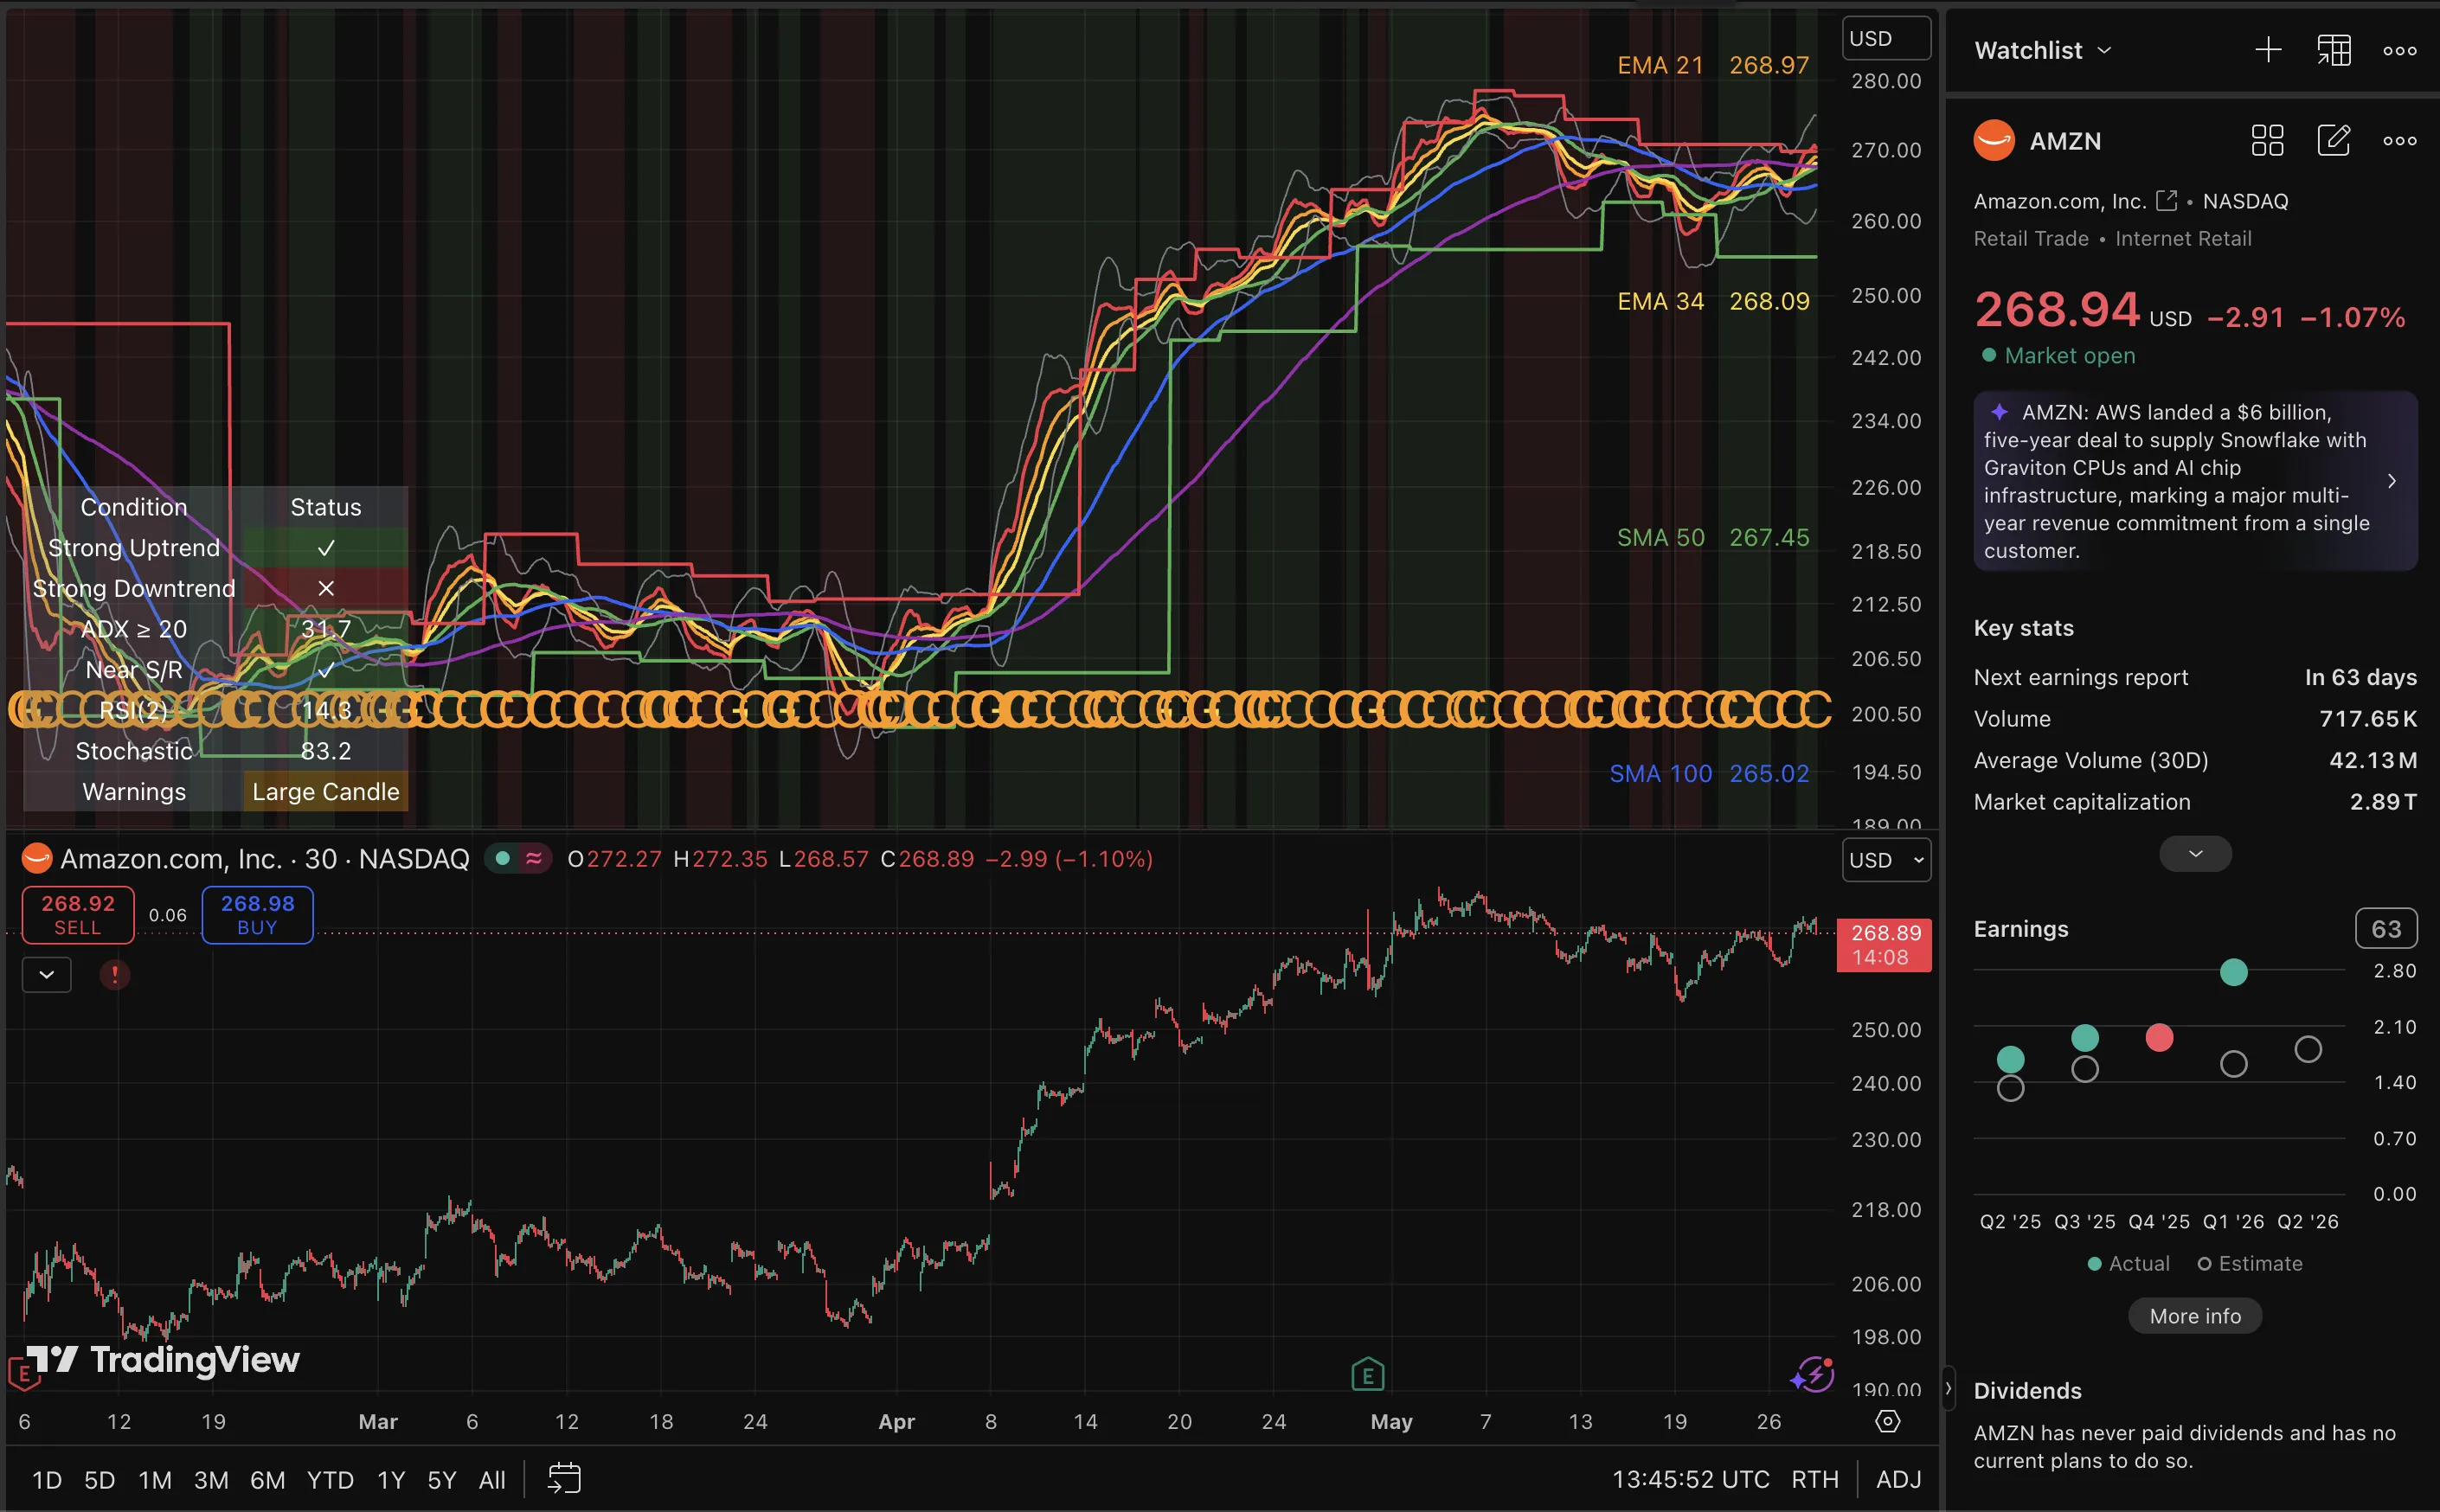This screenshot has height=1512, width=2440.
Task: Select the 1M time range
Action: point(155,1479)
